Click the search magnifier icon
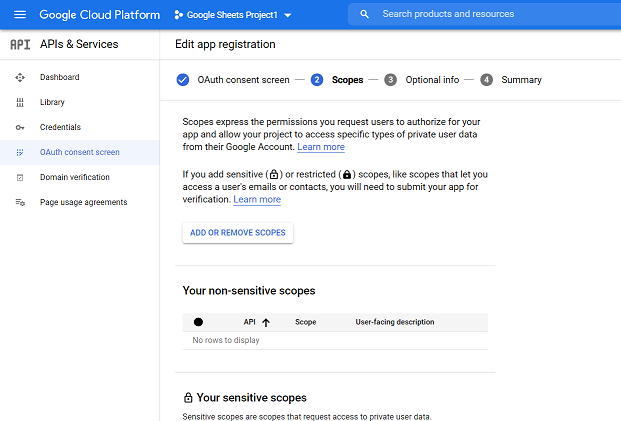The width and height of the screenshot is (621, 421). [x=364, y=15]
